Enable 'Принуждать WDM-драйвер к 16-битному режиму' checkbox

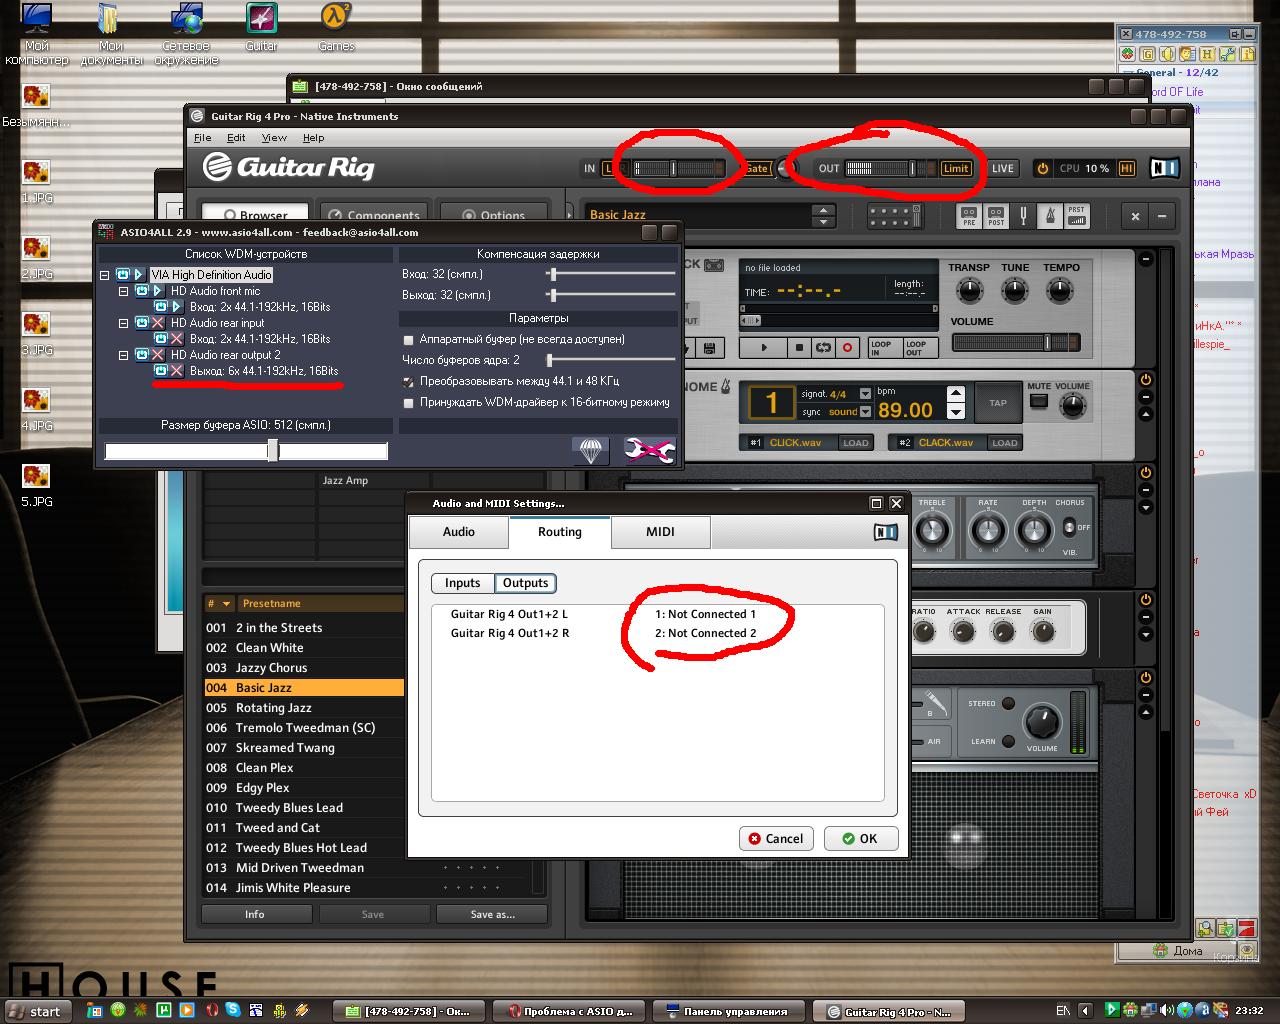(x=408, y=402)
